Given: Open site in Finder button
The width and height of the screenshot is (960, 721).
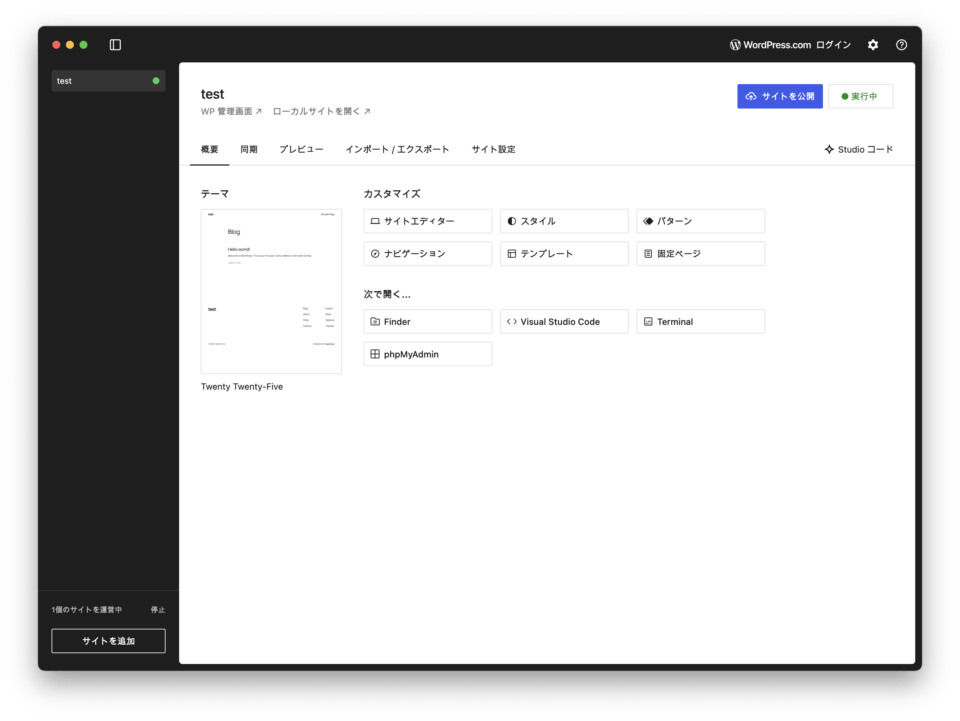Looking at the screenshot, I should point(427,321).
